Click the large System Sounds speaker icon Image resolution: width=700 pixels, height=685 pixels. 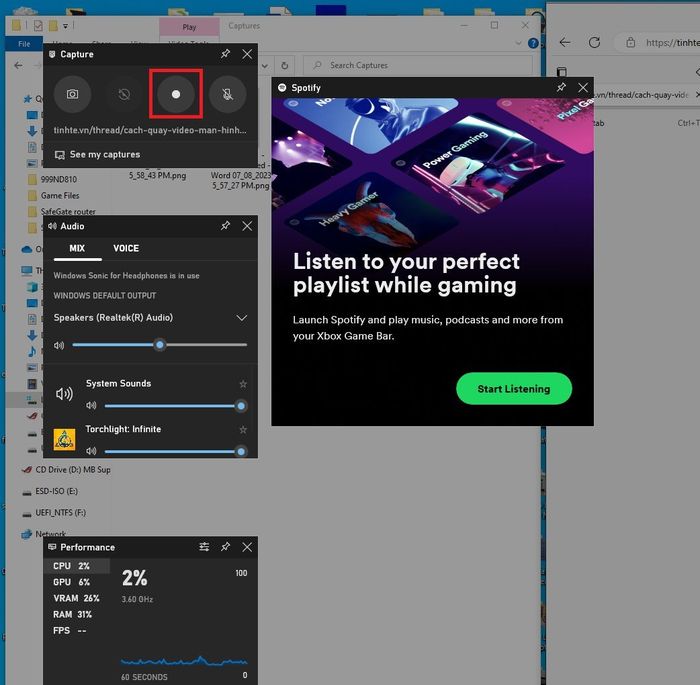pos(64,394)
